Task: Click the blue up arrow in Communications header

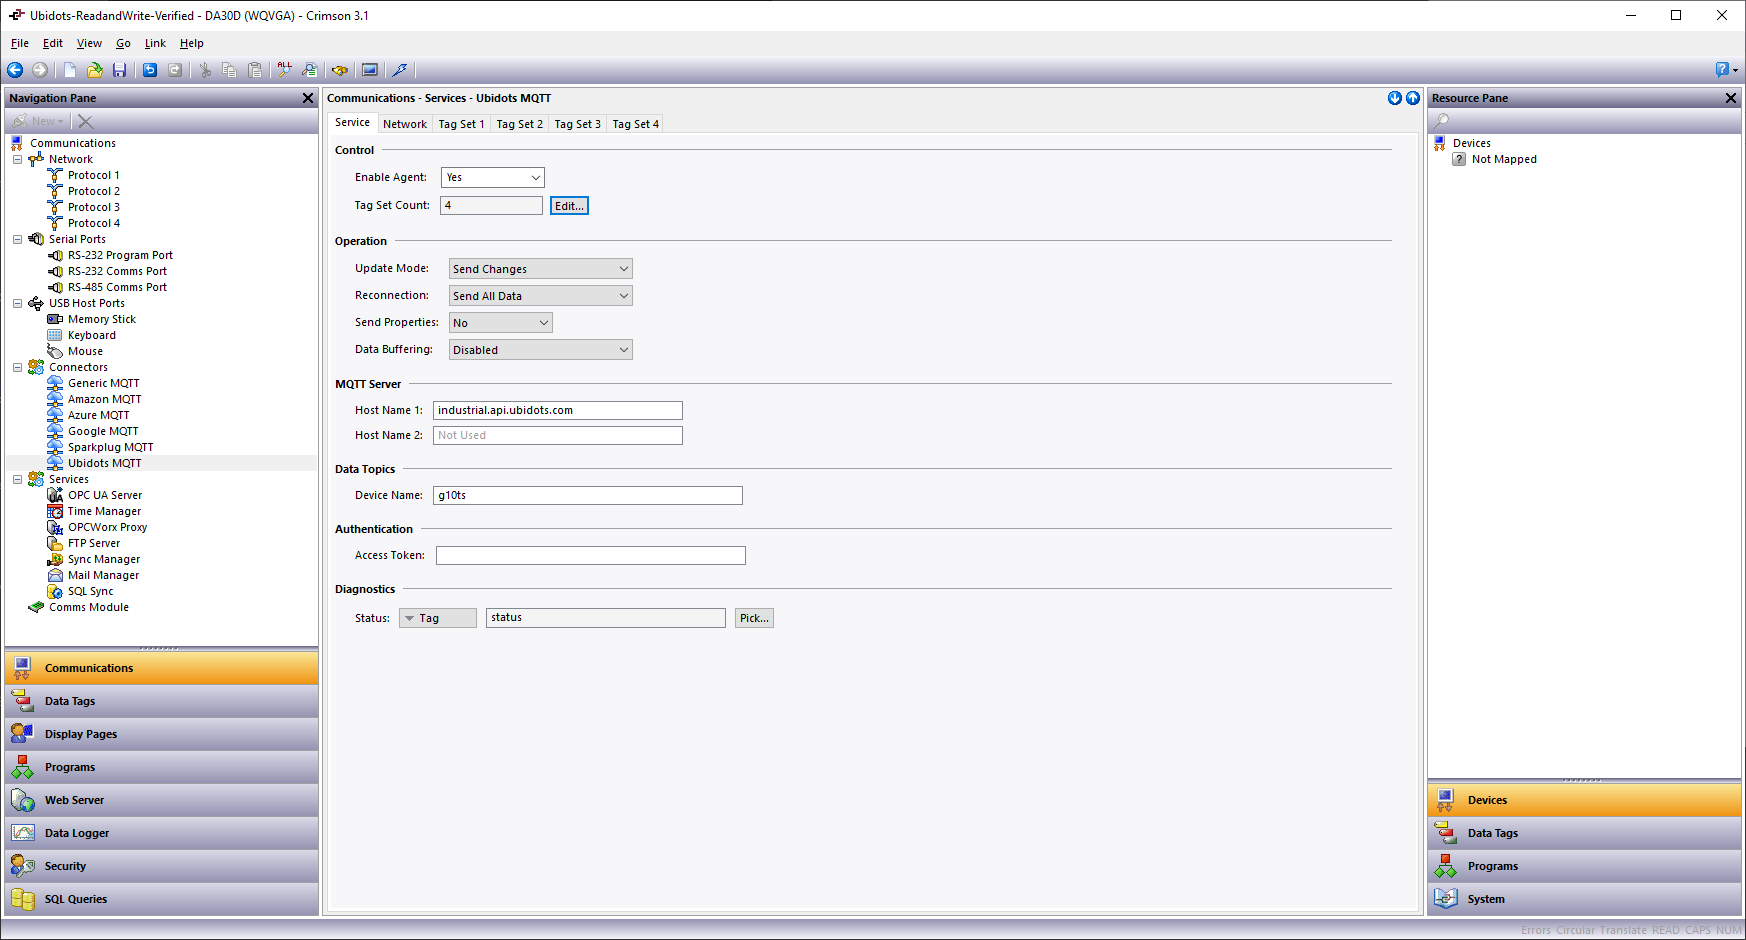Action: coord(1413,98)
